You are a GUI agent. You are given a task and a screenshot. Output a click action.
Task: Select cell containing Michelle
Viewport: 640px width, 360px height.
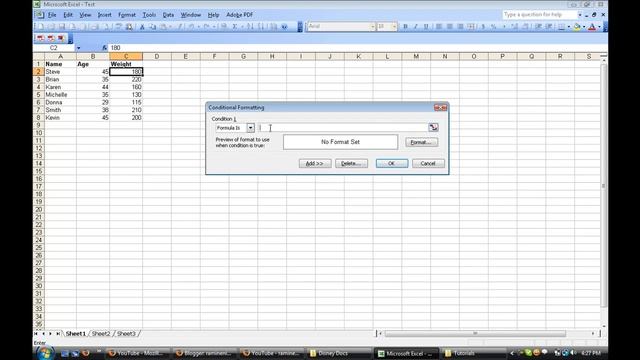60,95
